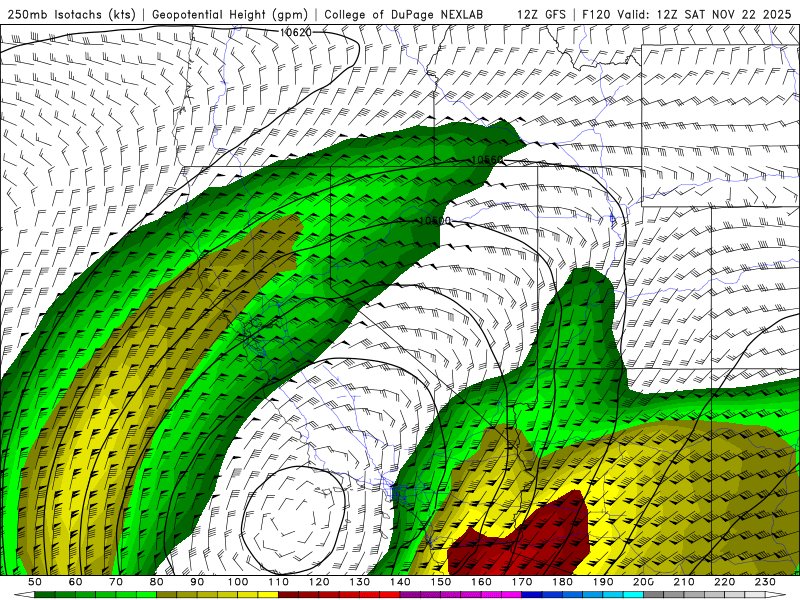Click the 220 knot legend value
This screenshot has height=600, width=800.
click(x=725, y=582)
